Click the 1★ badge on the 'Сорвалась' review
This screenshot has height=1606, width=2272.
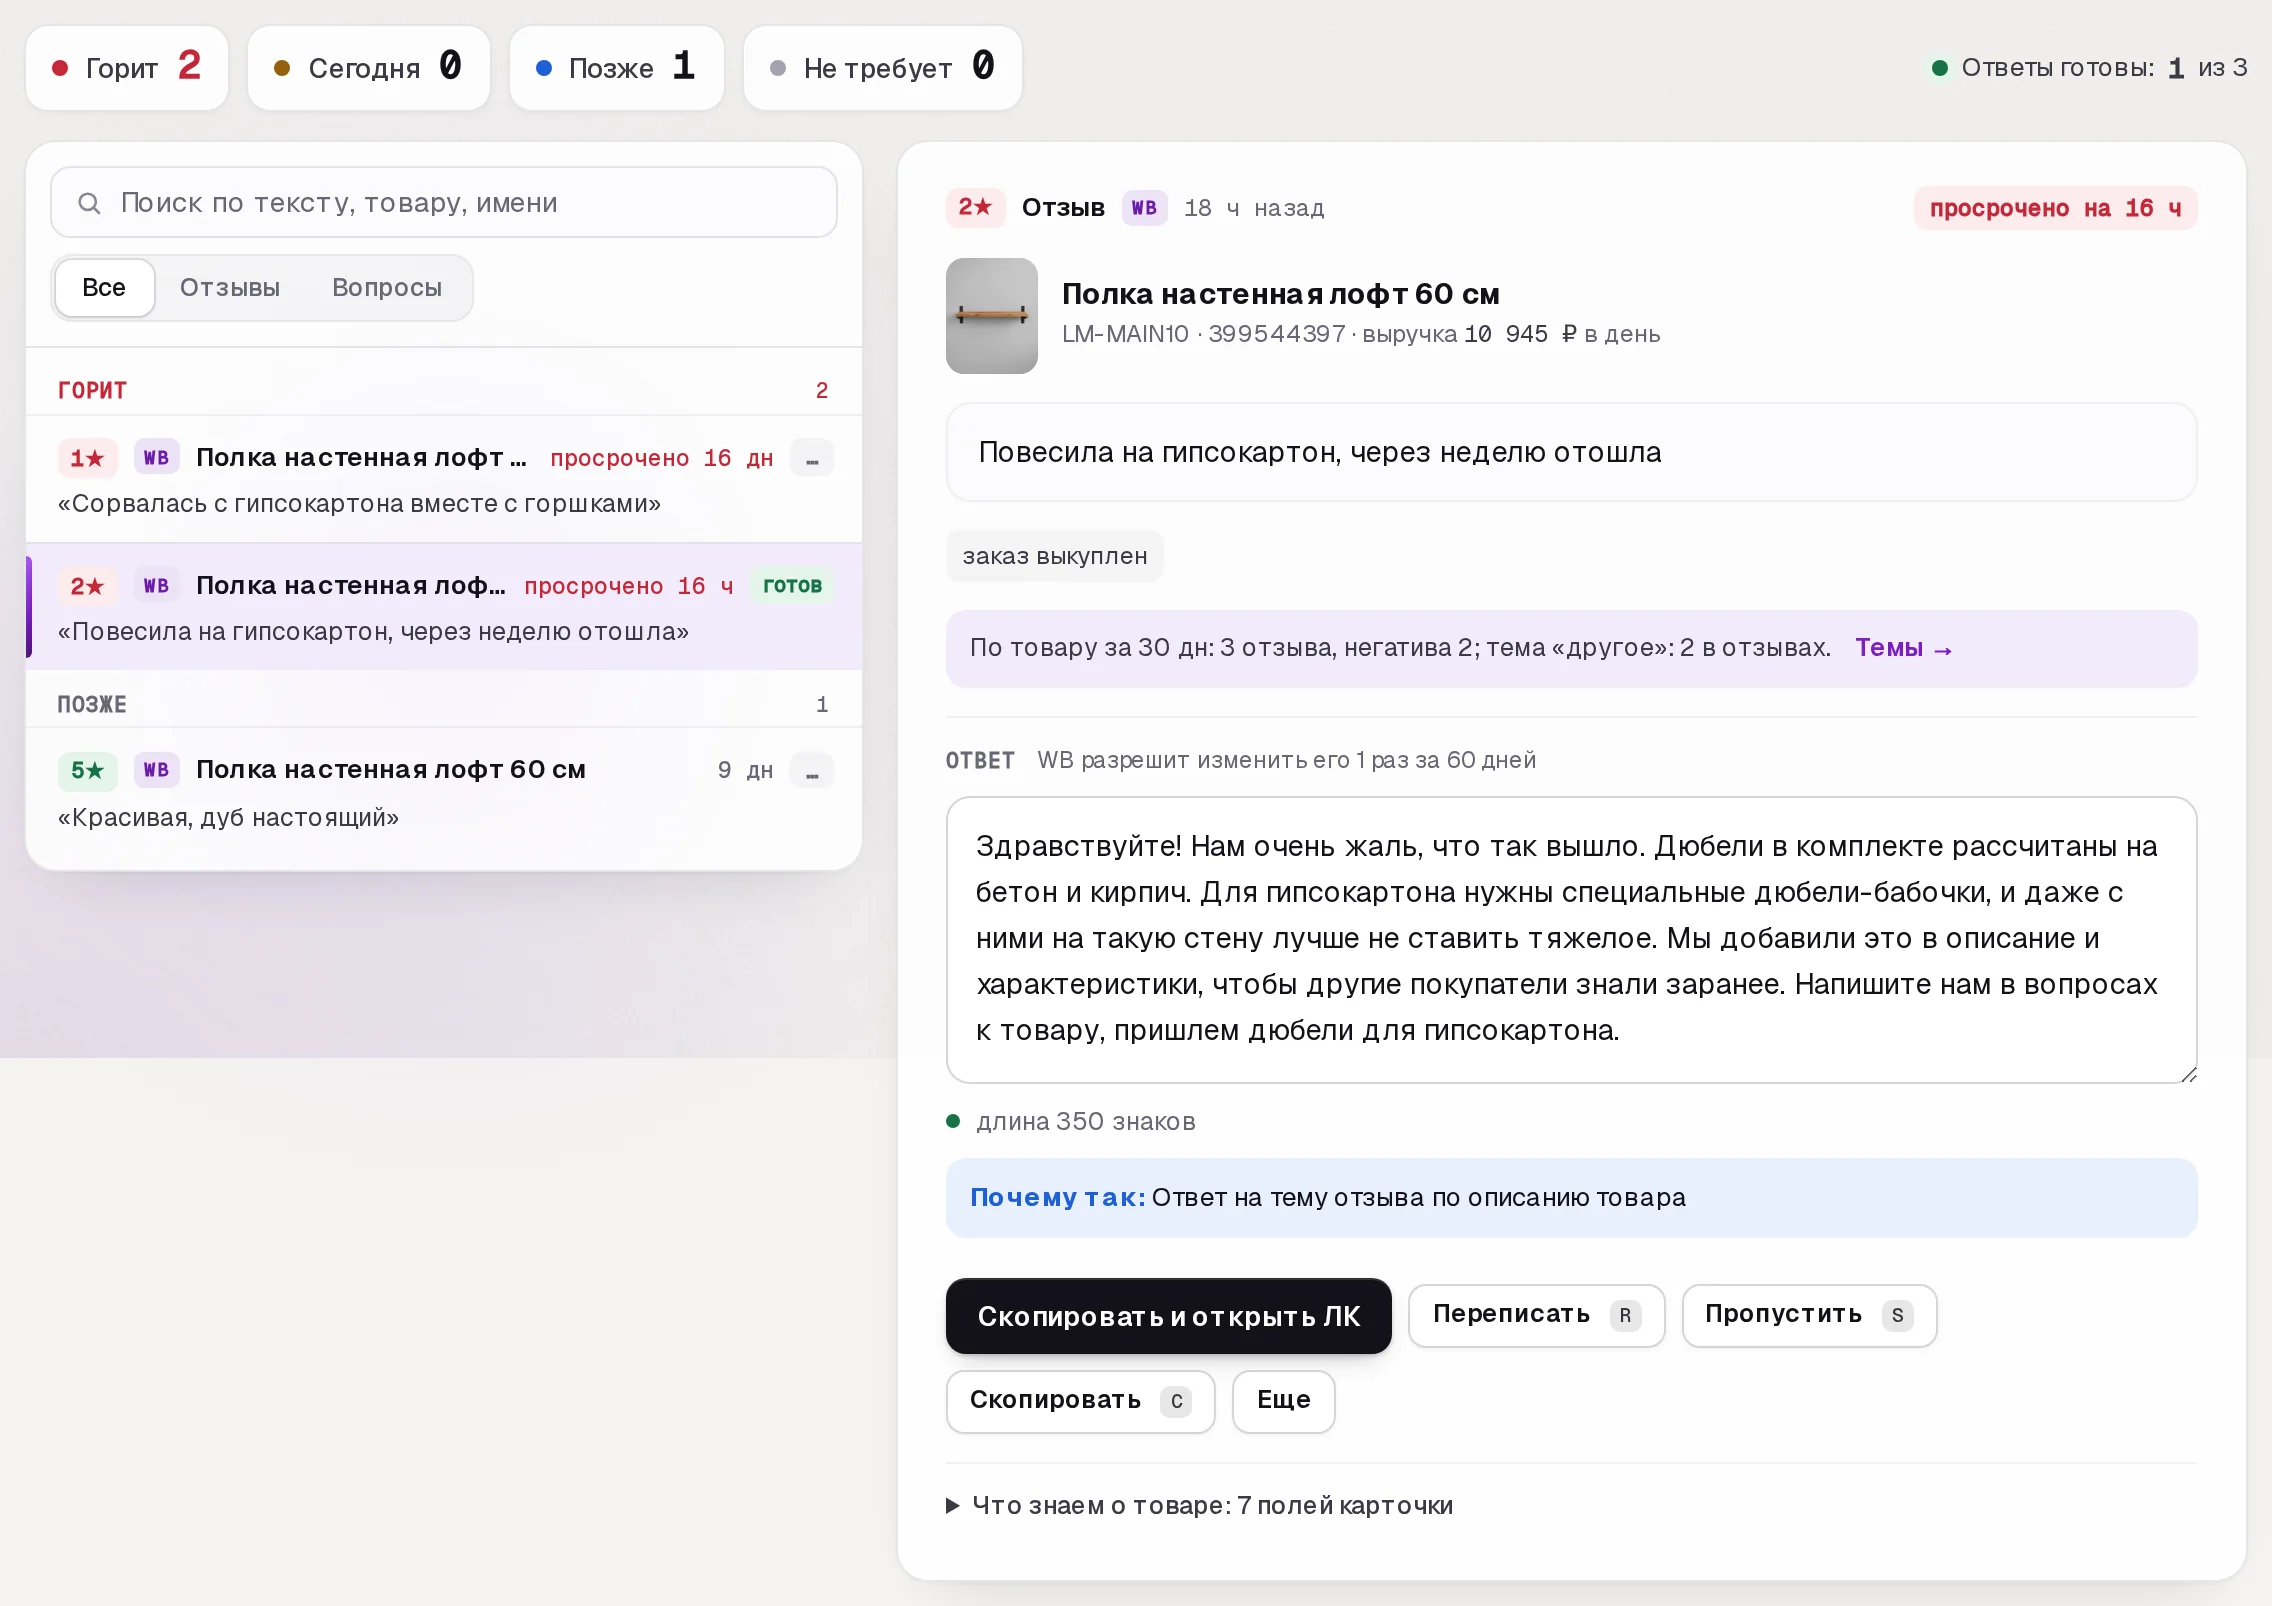tap(87, 458)
